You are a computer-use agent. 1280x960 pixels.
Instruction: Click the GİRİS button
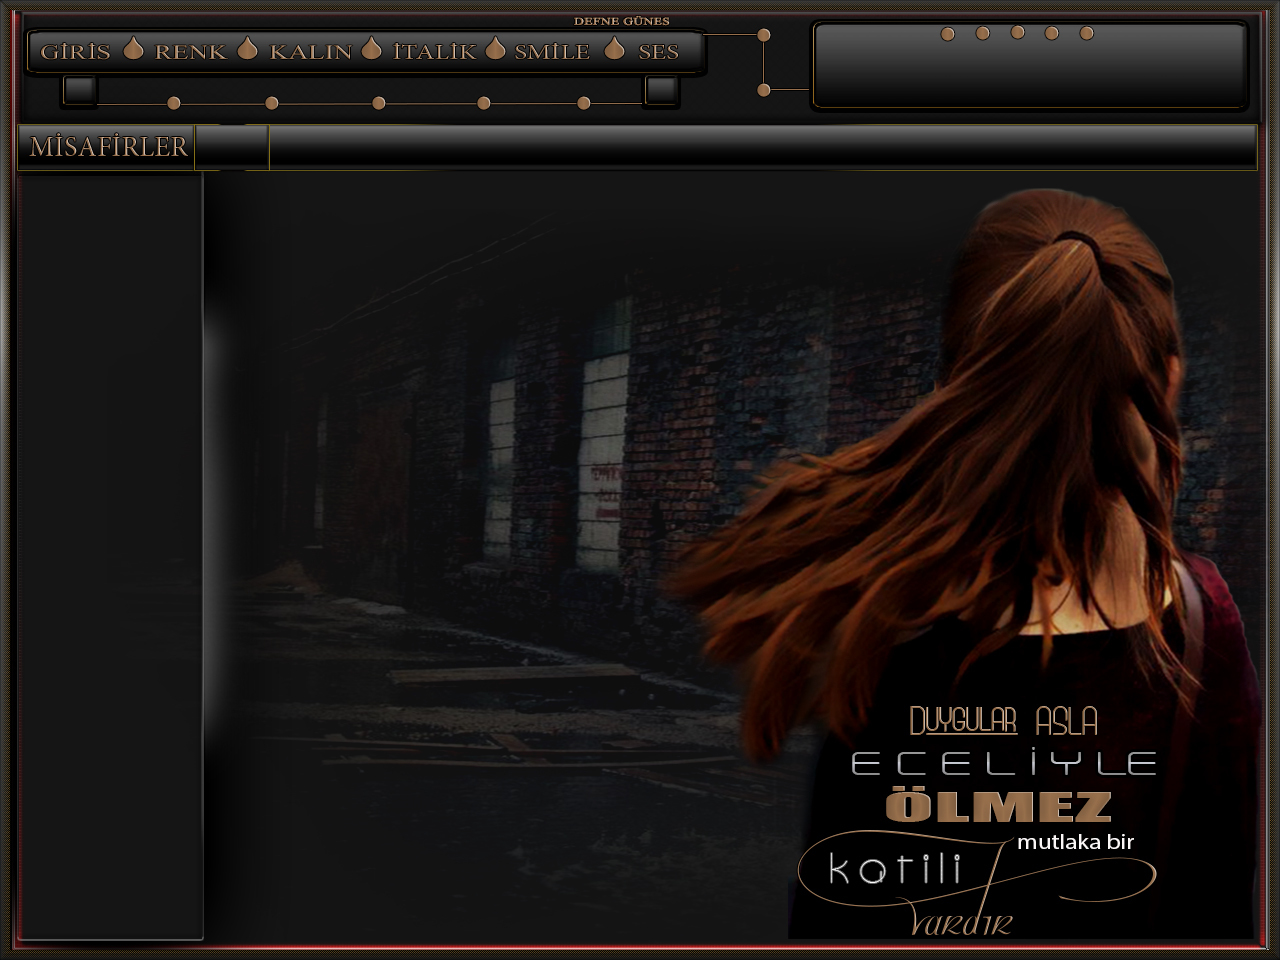75,52
